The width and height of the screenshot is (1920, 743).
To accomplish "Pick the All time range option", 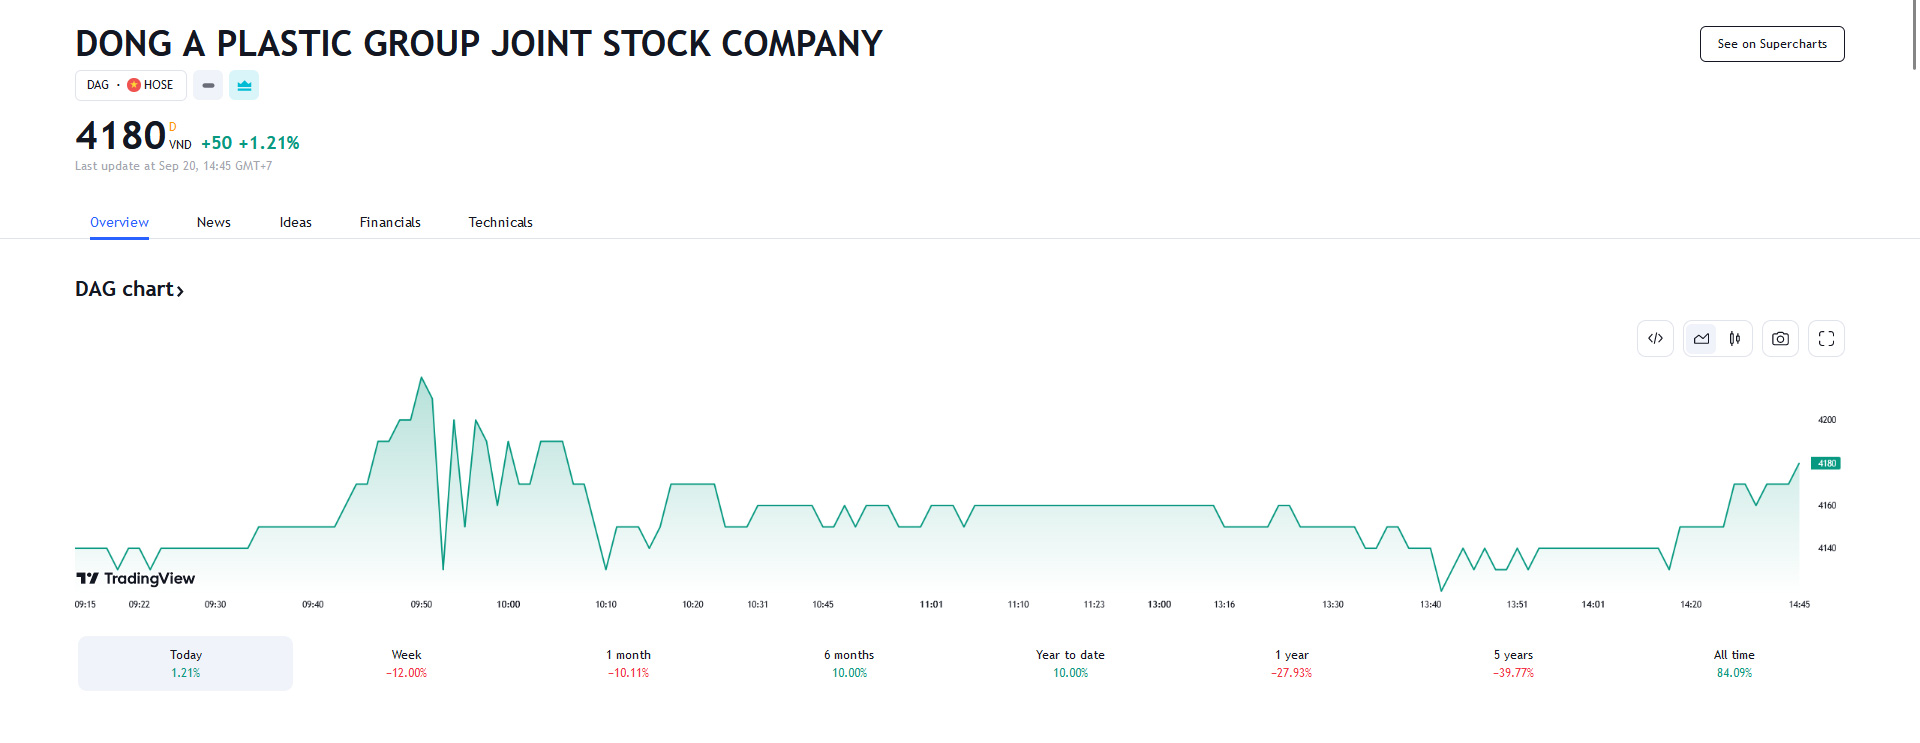I will pos(1734,663).
